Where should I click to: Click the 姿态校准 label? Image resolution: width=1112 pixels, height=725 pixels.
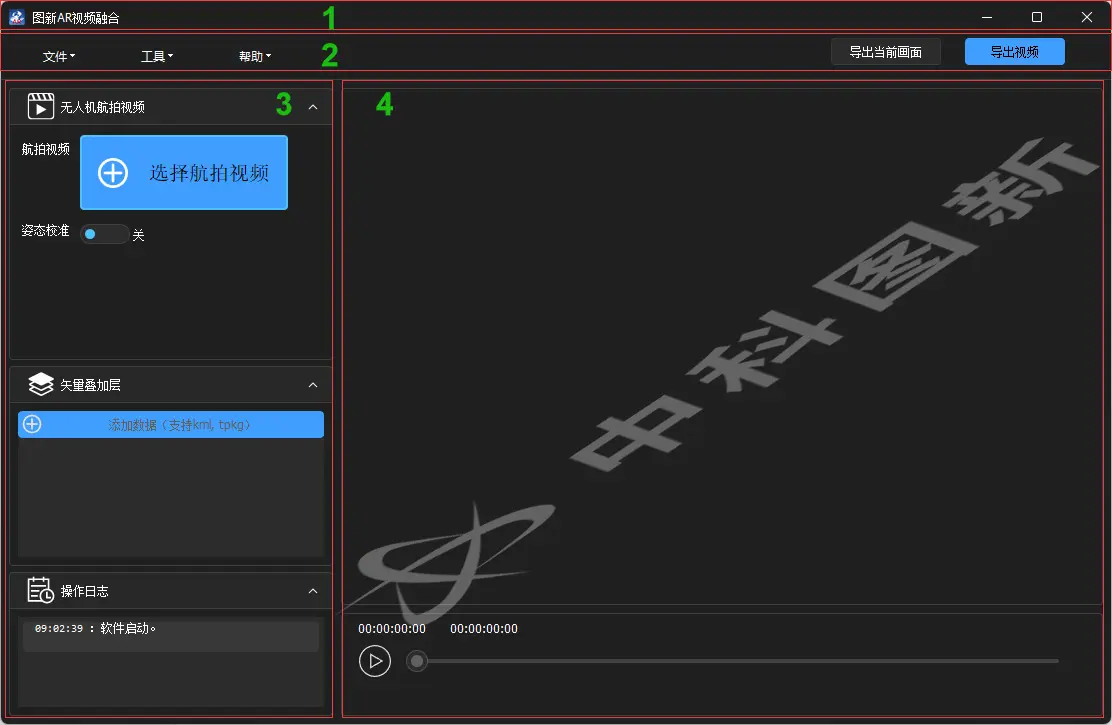pyautogui.click(x=45, y=231)
